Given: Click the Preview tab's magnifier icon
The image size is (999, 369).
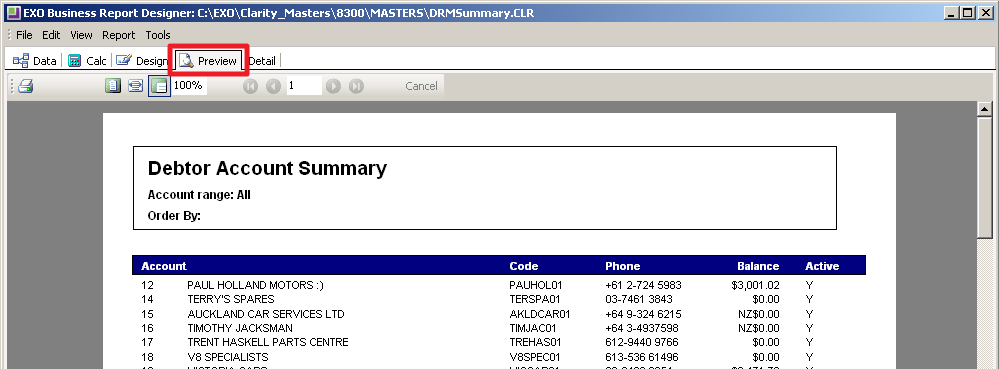Looking at the screenshot, I should pos(185,61).
